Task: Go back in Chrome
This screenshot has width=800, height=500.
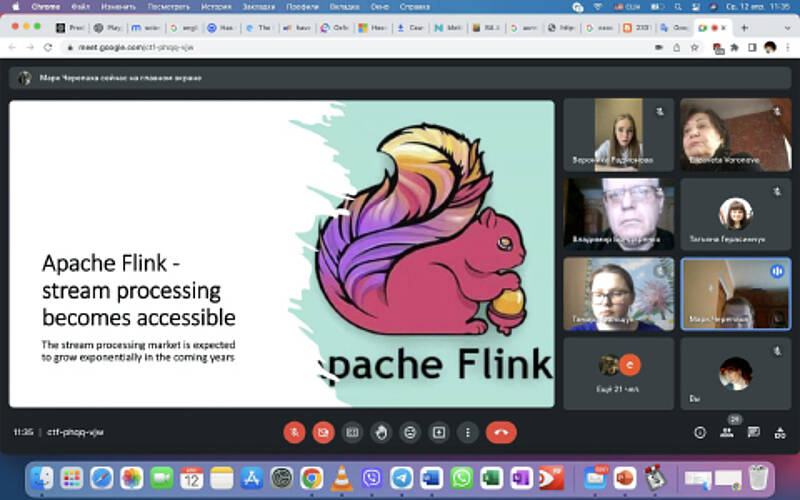Action: tap(12, 47)
